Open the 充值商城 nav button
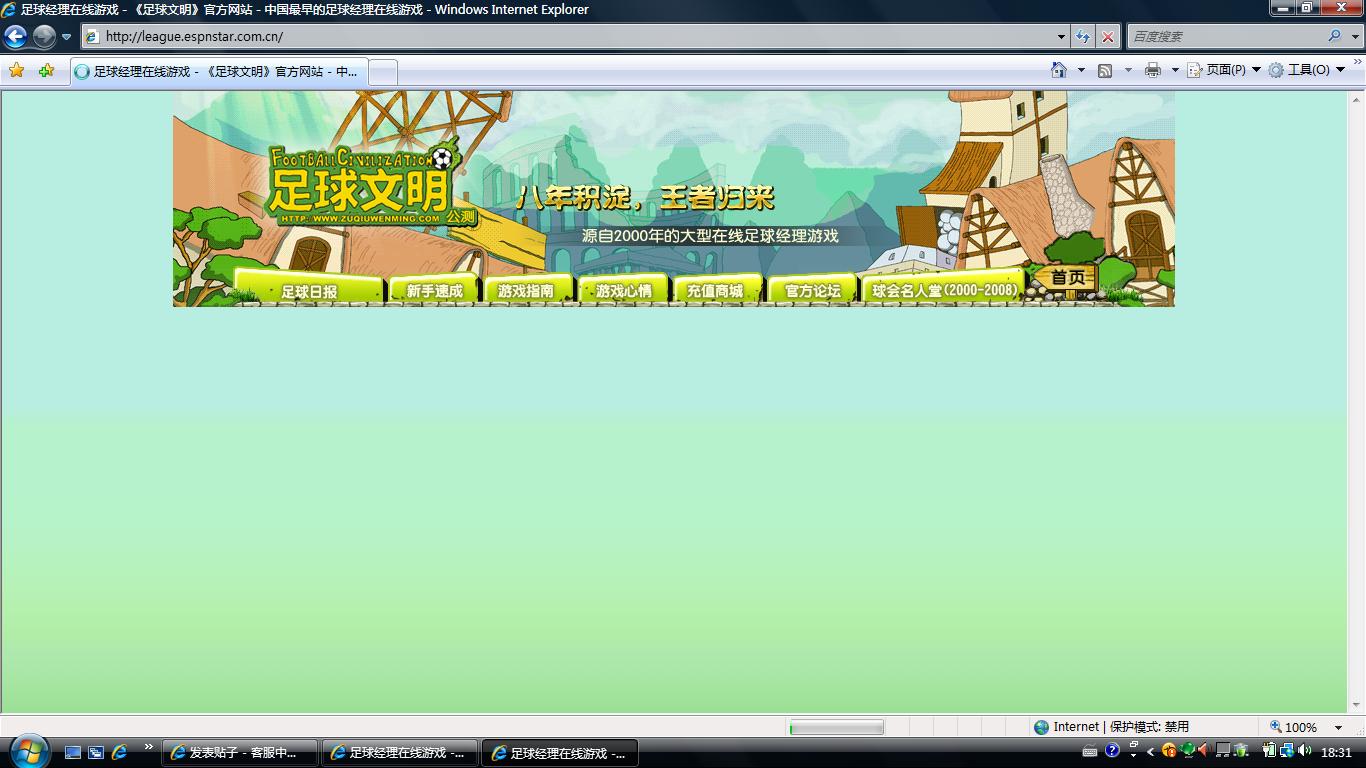This screenshot has height=768, width=1366. tap(716, 290)
